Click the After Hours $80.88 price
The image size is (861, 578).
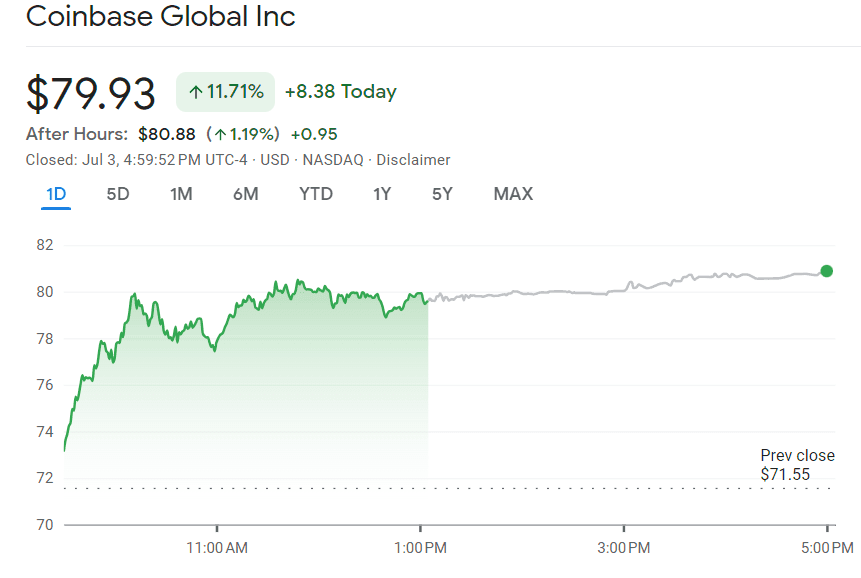[167, 134]
